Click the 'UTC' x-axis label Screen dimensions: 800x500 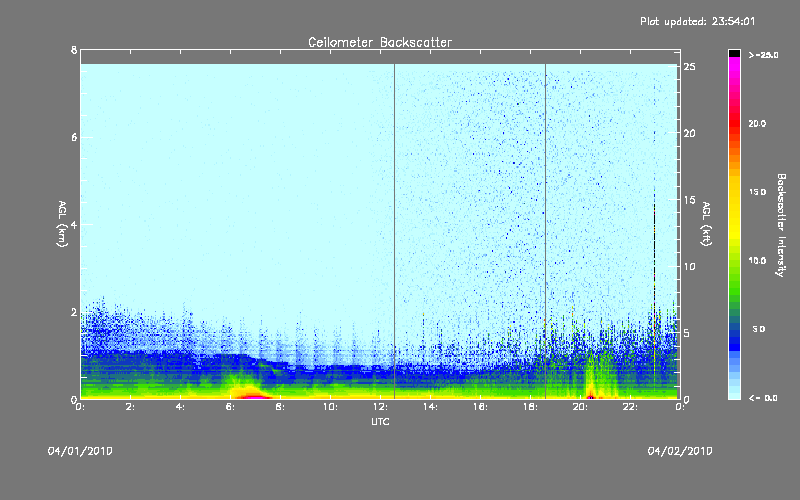380,422
